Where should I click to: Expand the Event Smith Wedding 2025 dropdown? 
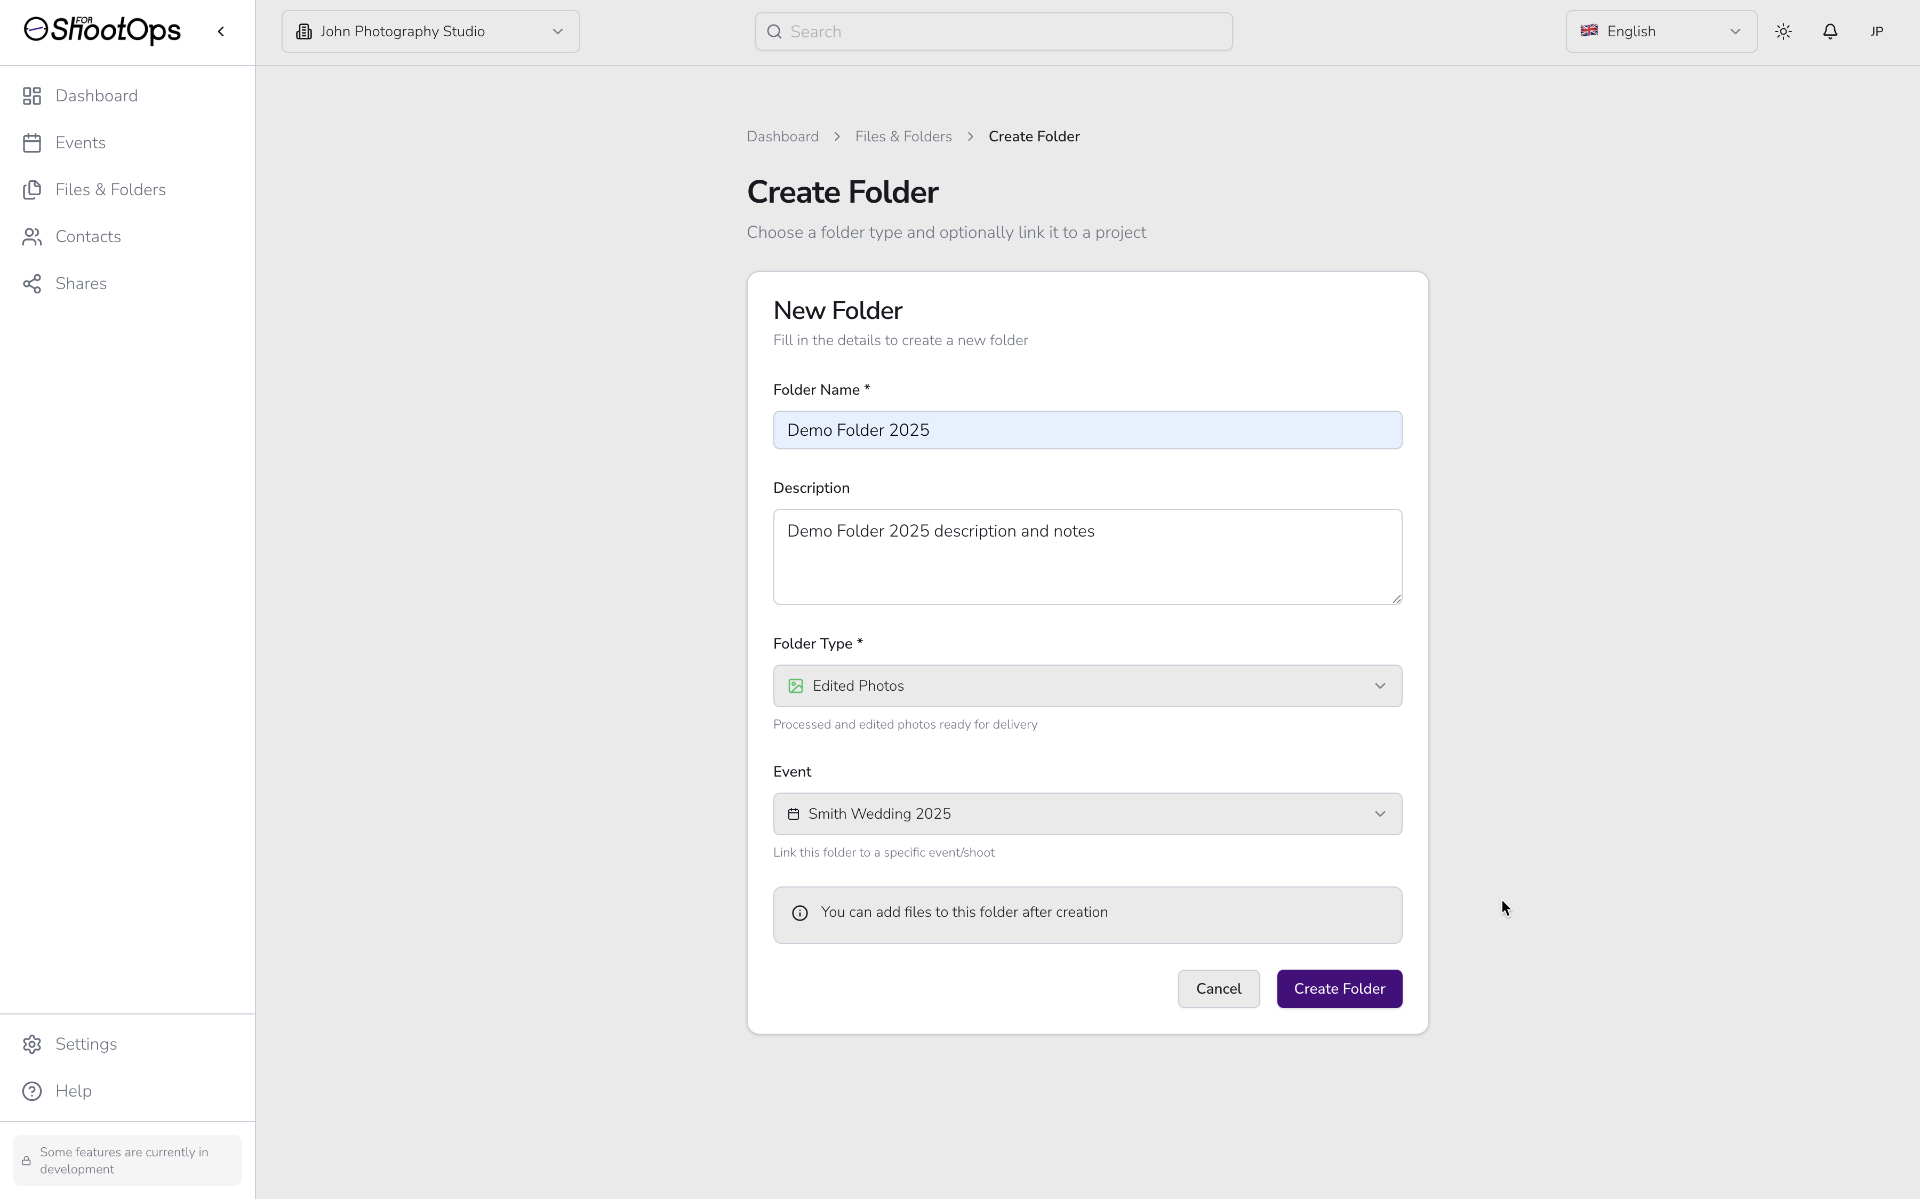1087,814
